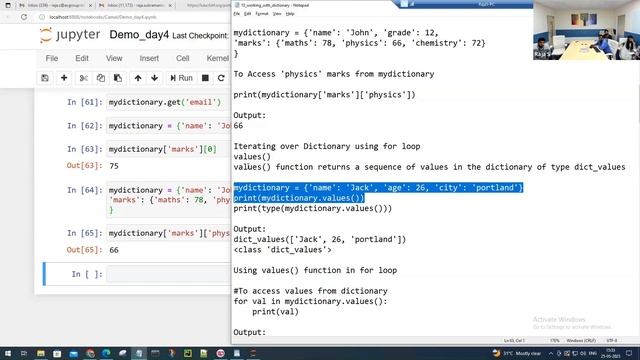Click "<class 'dict_values'>" line in Notepad

[x=282, y=250]
